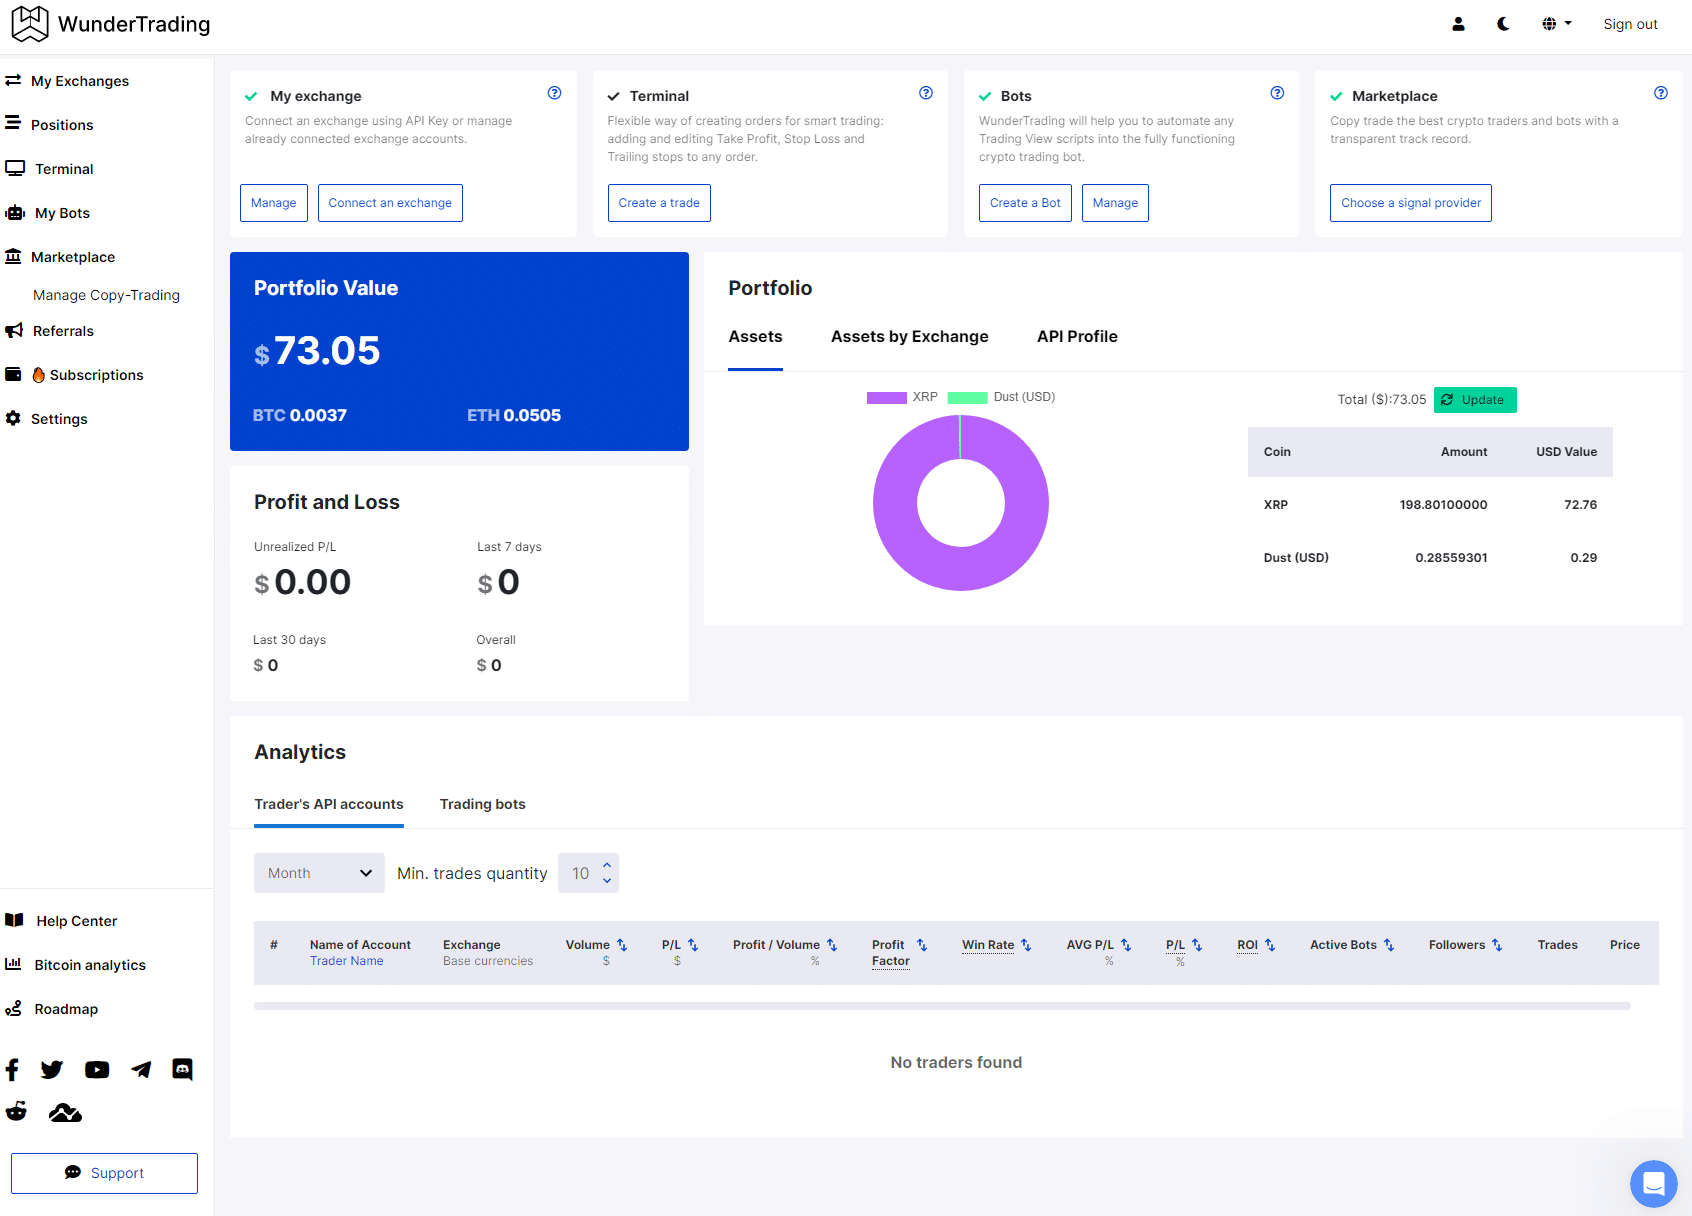The image size is (1692, 1216).
Task: Click Manage in Bots card
Action: (1115, 203)
